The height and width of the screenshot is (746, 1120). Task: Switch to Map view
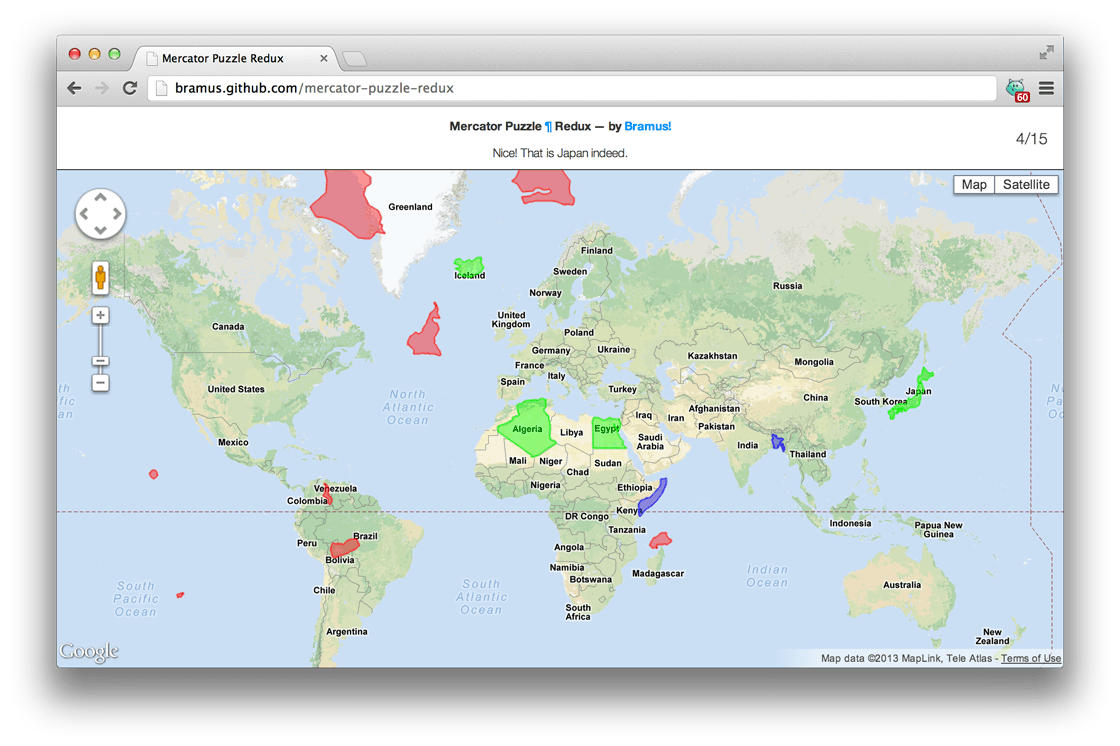pos(973,184)
